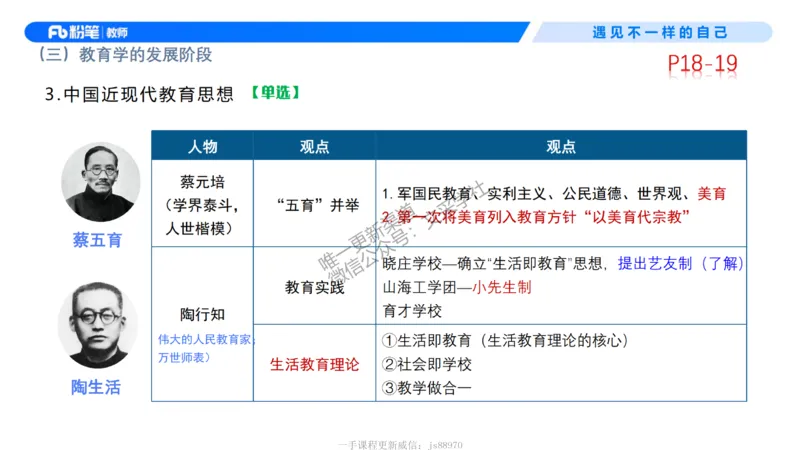Click the blue caption 蔡五育
This screenshot has height=450, width=800.
pyautogui.click(x=97, y=240)
